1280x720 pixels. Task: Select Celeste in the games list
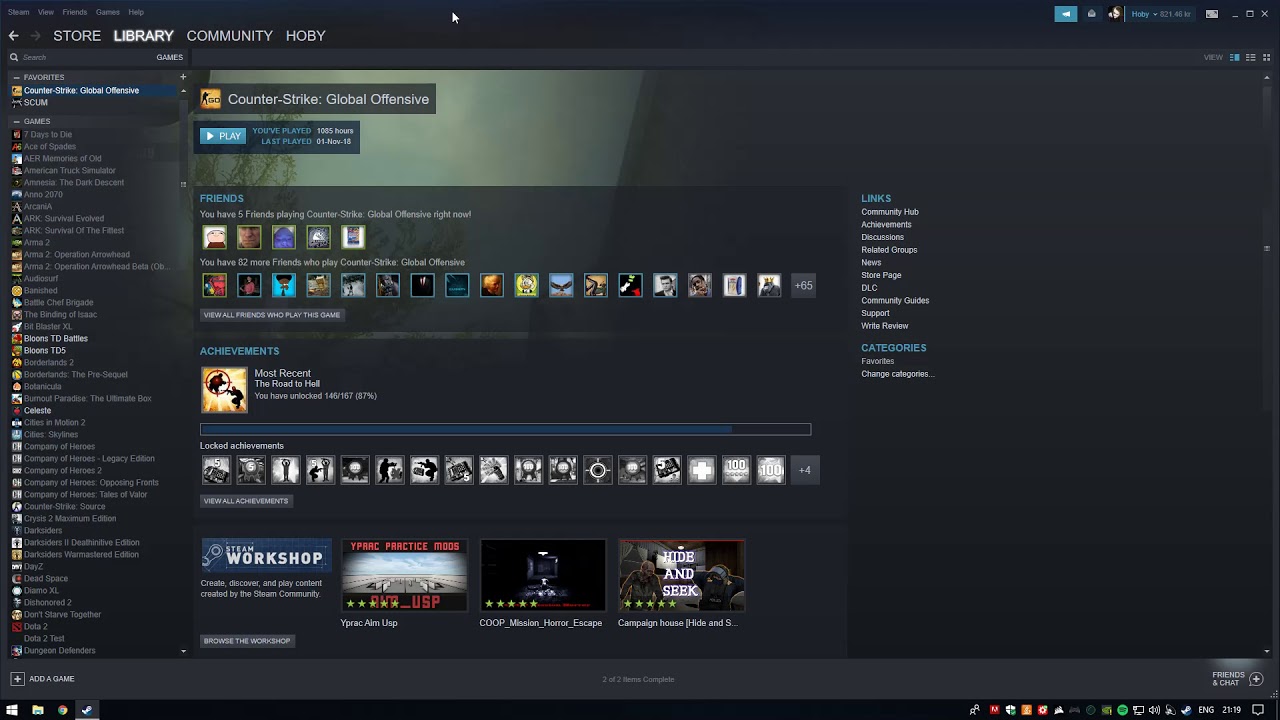37,411
